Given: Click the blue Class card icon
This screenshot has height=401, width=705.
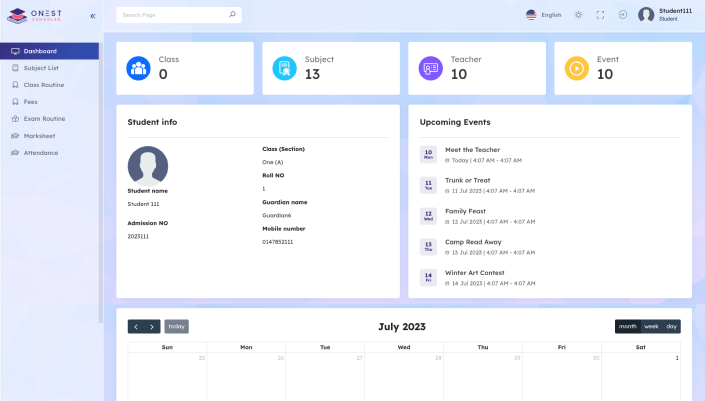Looking at the screenshot, I should (138, 68).
